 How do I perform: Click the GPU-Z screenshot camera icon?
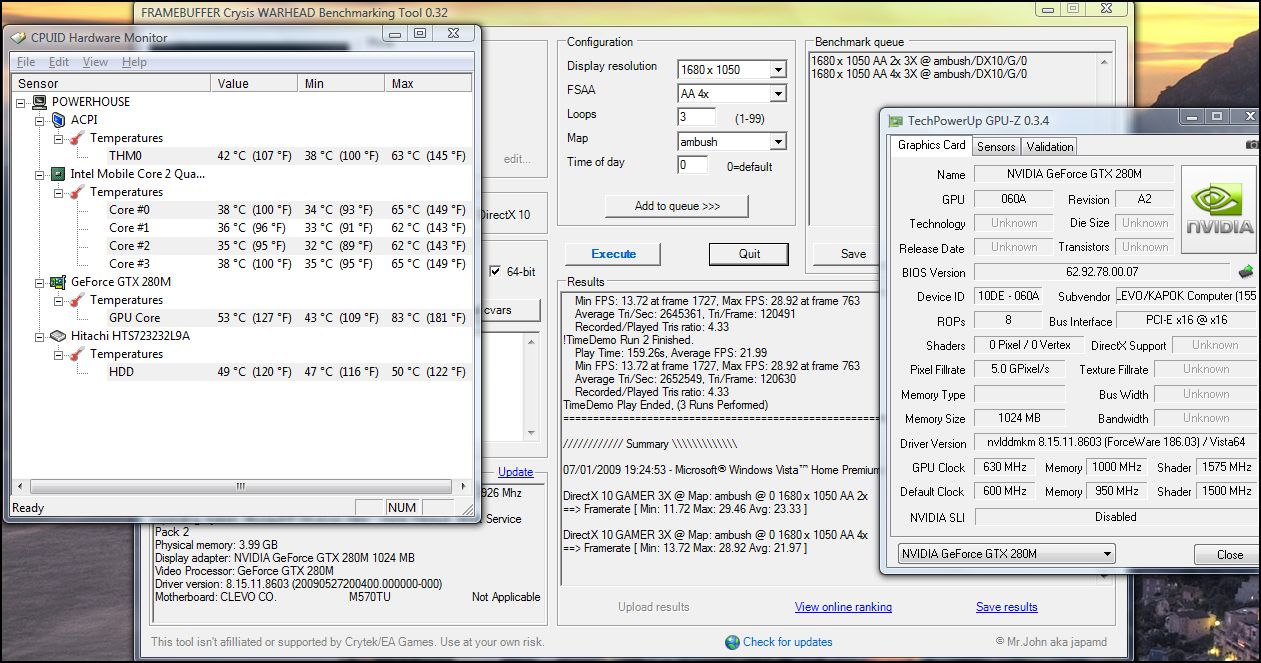[x=1252, y=145]
